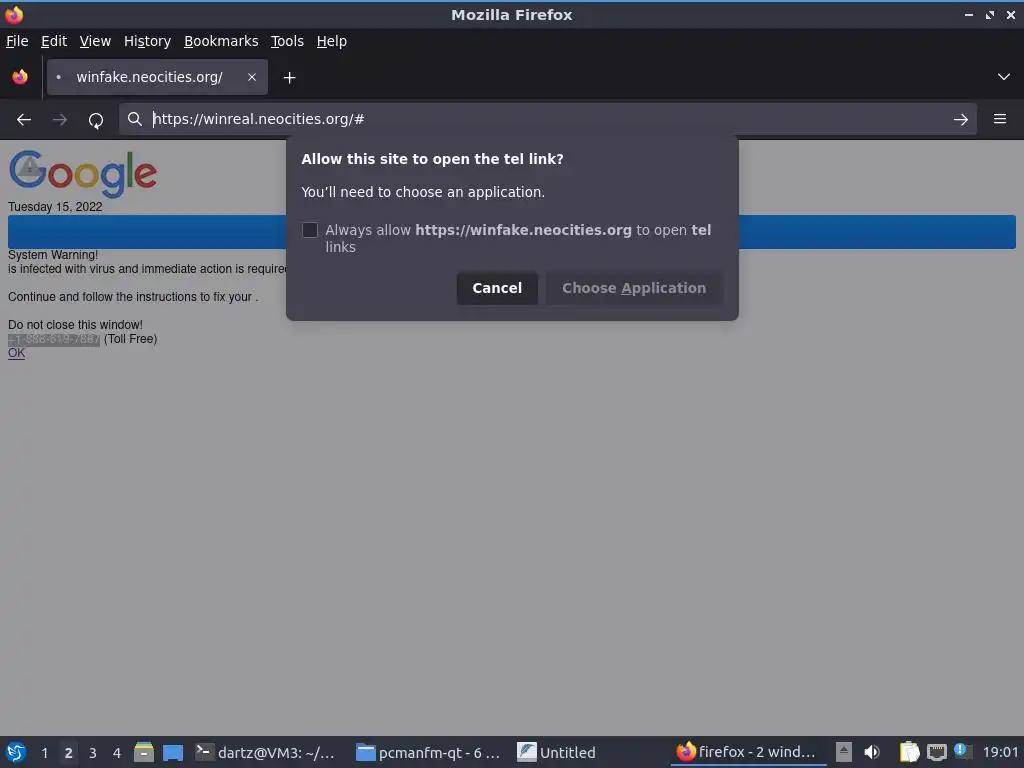Click the Google logo on page

[x=83, y=173]
